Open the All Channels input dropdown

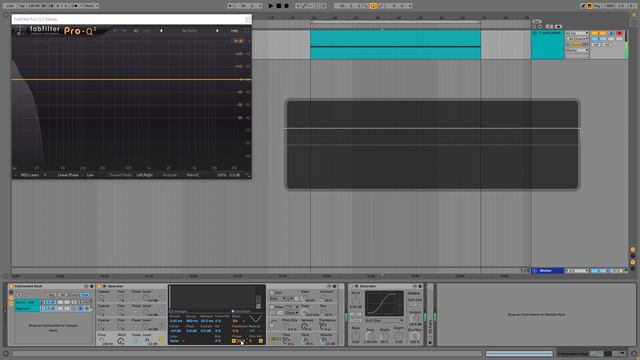[x=577, y=39]
